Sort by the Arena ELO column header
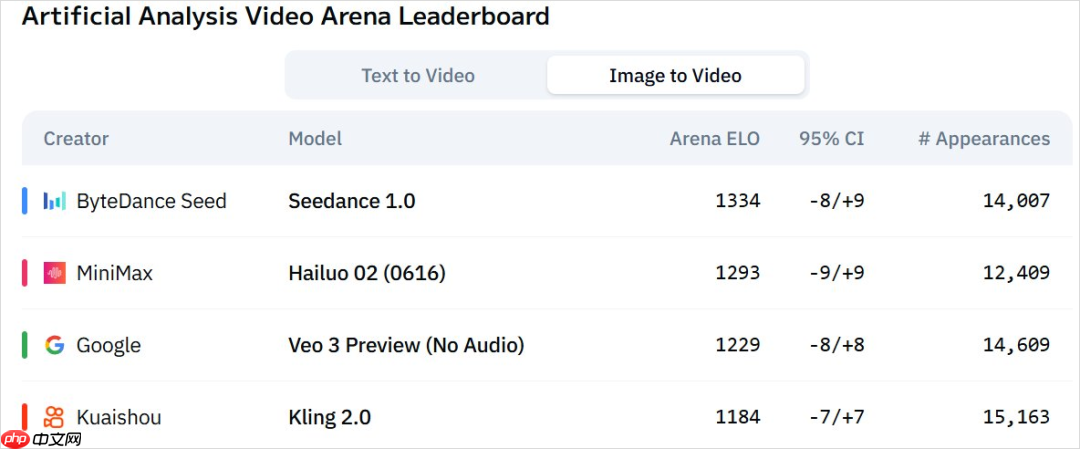The width and height of the screenshot is (1080, 449). coord(714,138)
